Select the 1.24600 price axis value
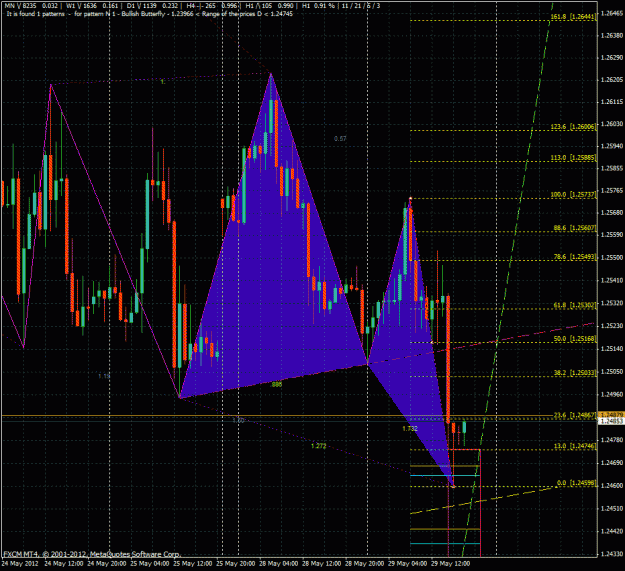The height and width of the screenshot is (571, 625). coord(611,486)
